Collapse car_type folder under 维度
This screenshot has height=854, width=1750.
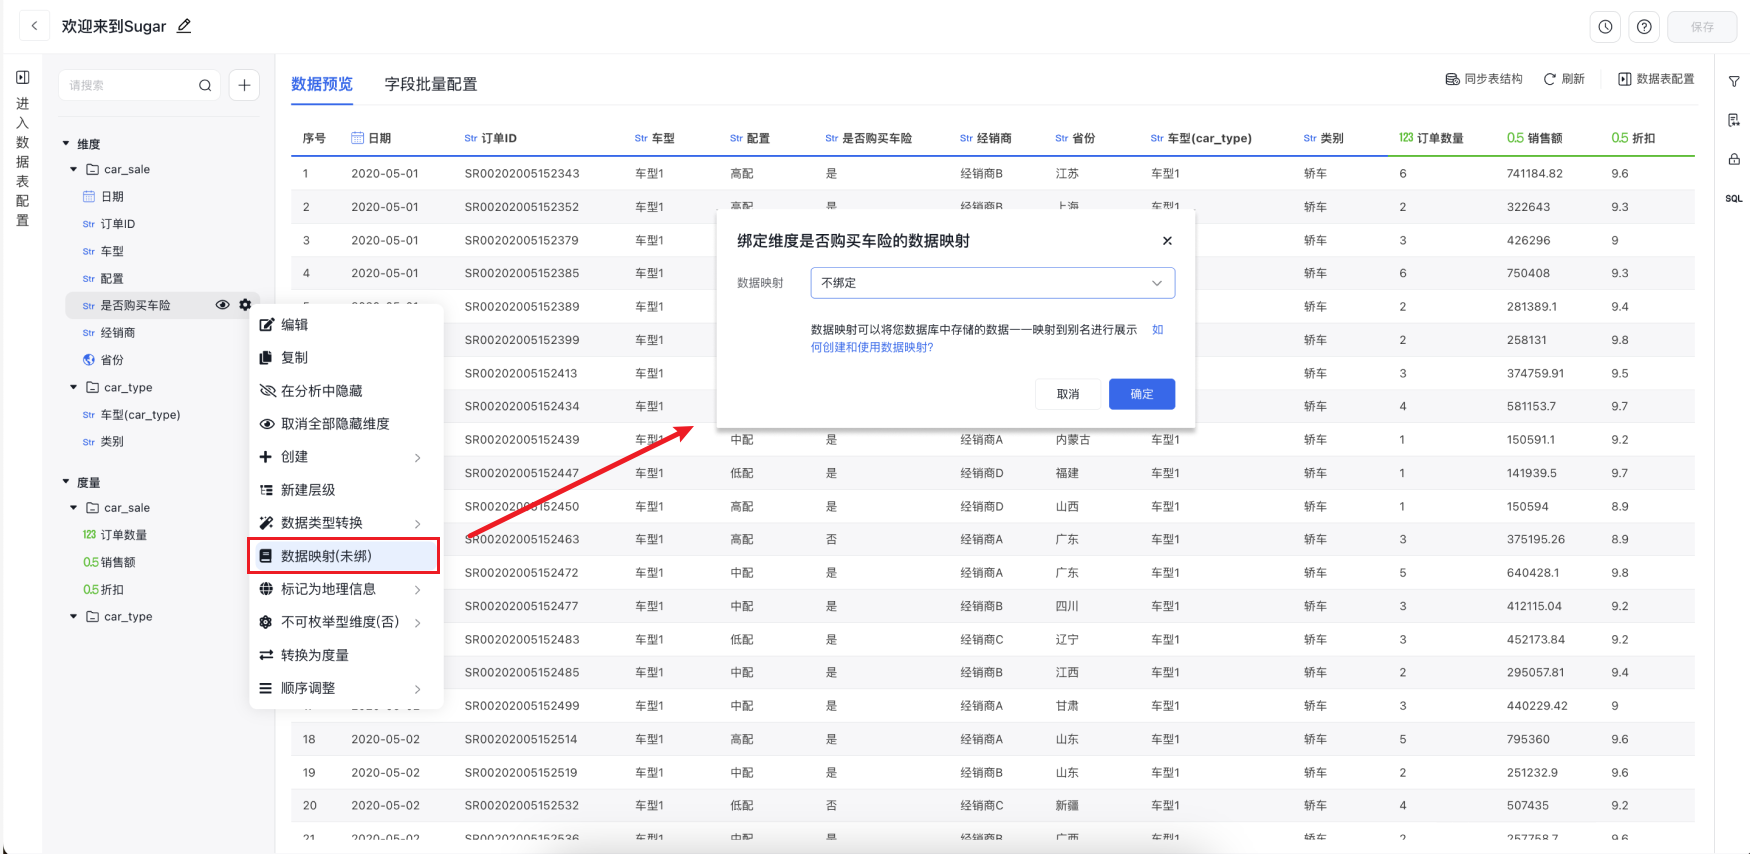point(74,387)
